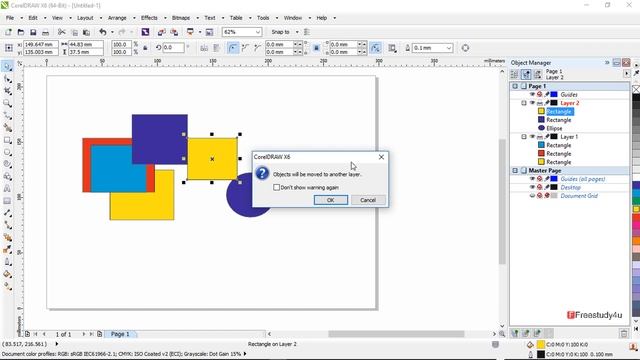Click Layer 2 black color swatch

coord(554,103)
